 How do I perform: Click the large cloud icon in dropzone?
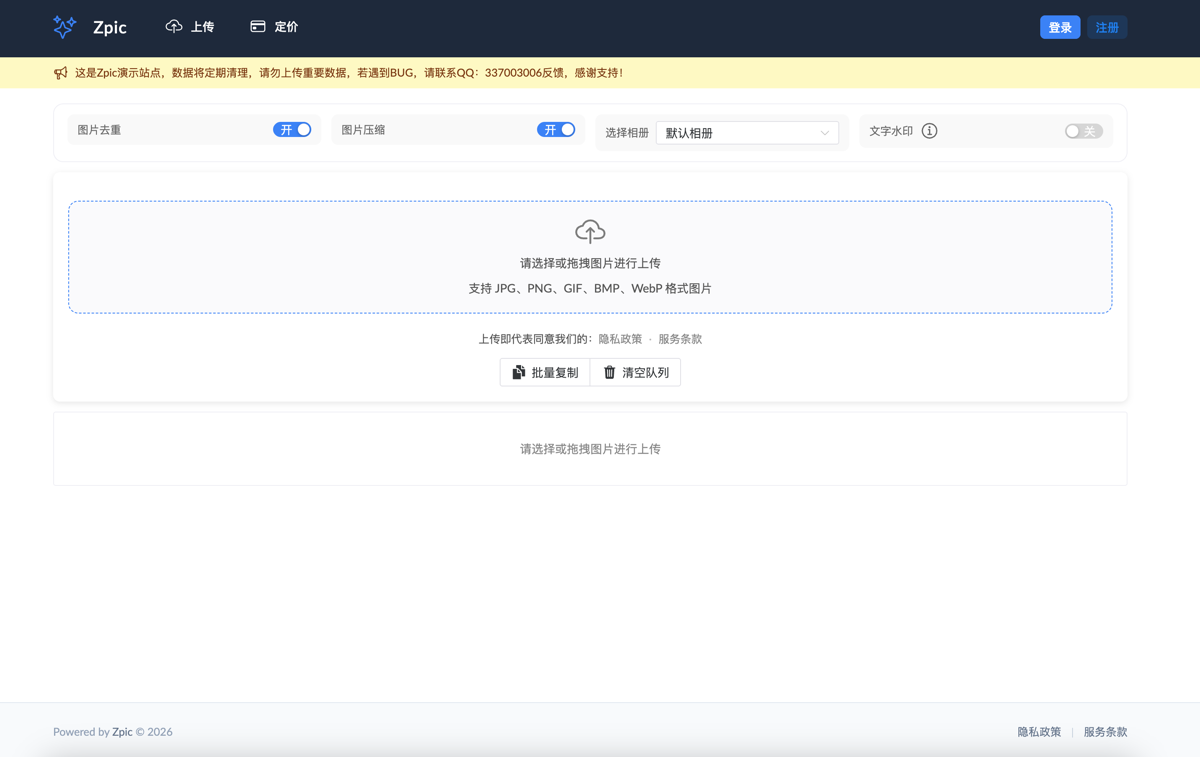(590, 232)
